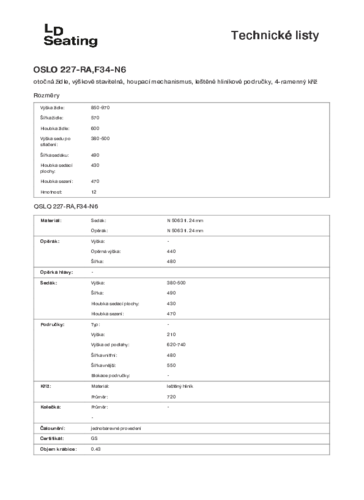This screenshot has height=500, width=364.
Task: Click the weight value '12'
Action: 94,192
